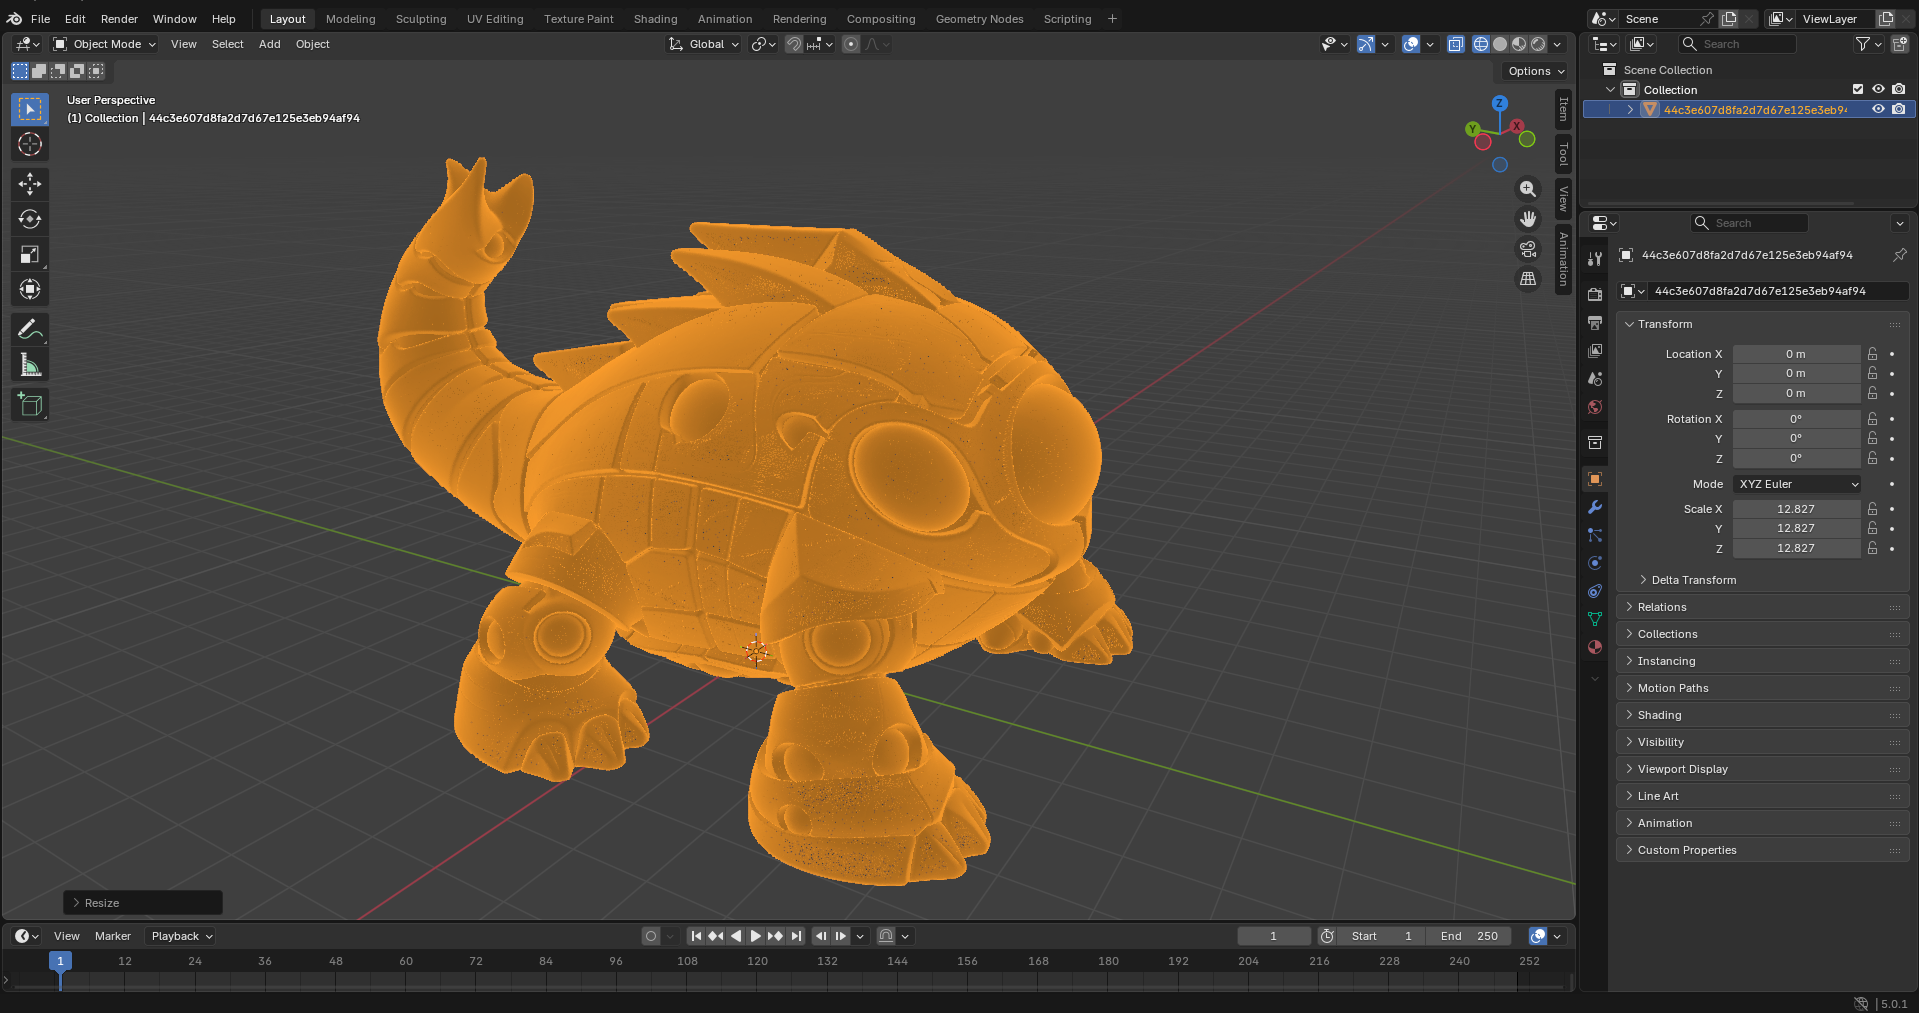
Task: Open the Measure tool
Action: point(30,364)
